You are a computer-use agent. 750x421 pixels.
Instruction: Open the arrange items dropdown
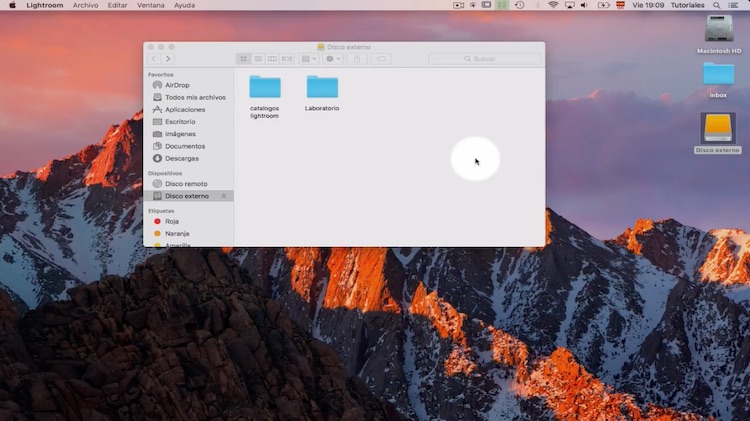tap(309, 59)
